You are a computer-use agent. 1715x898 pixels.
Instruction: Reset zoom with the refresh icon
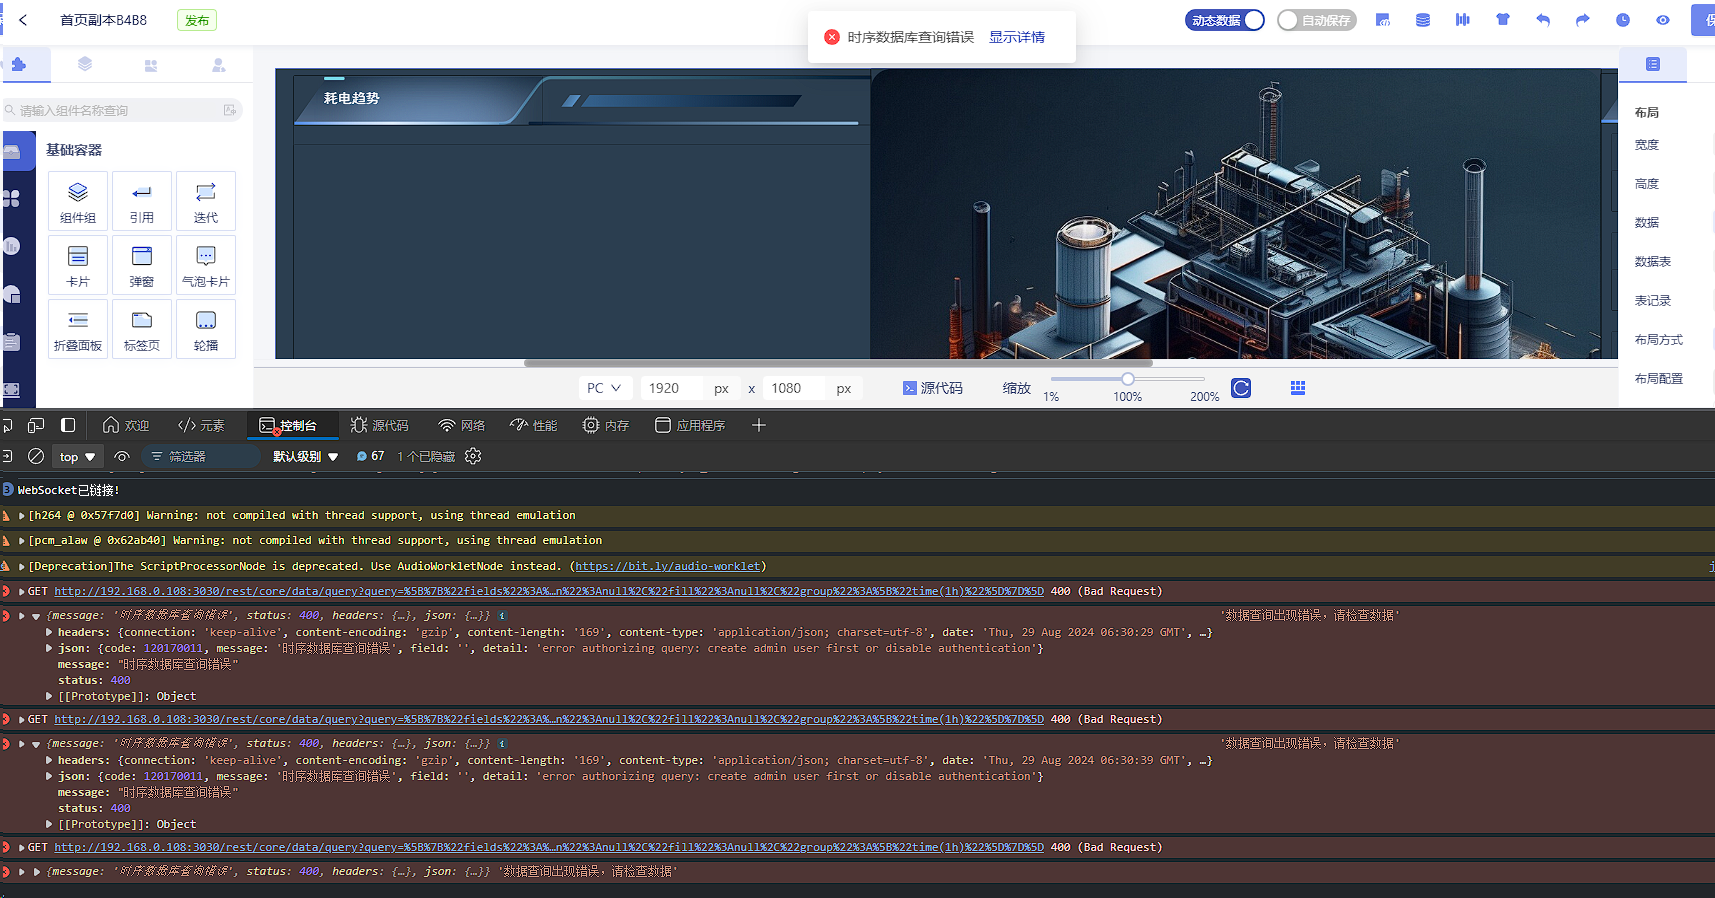coord(1241,388)
